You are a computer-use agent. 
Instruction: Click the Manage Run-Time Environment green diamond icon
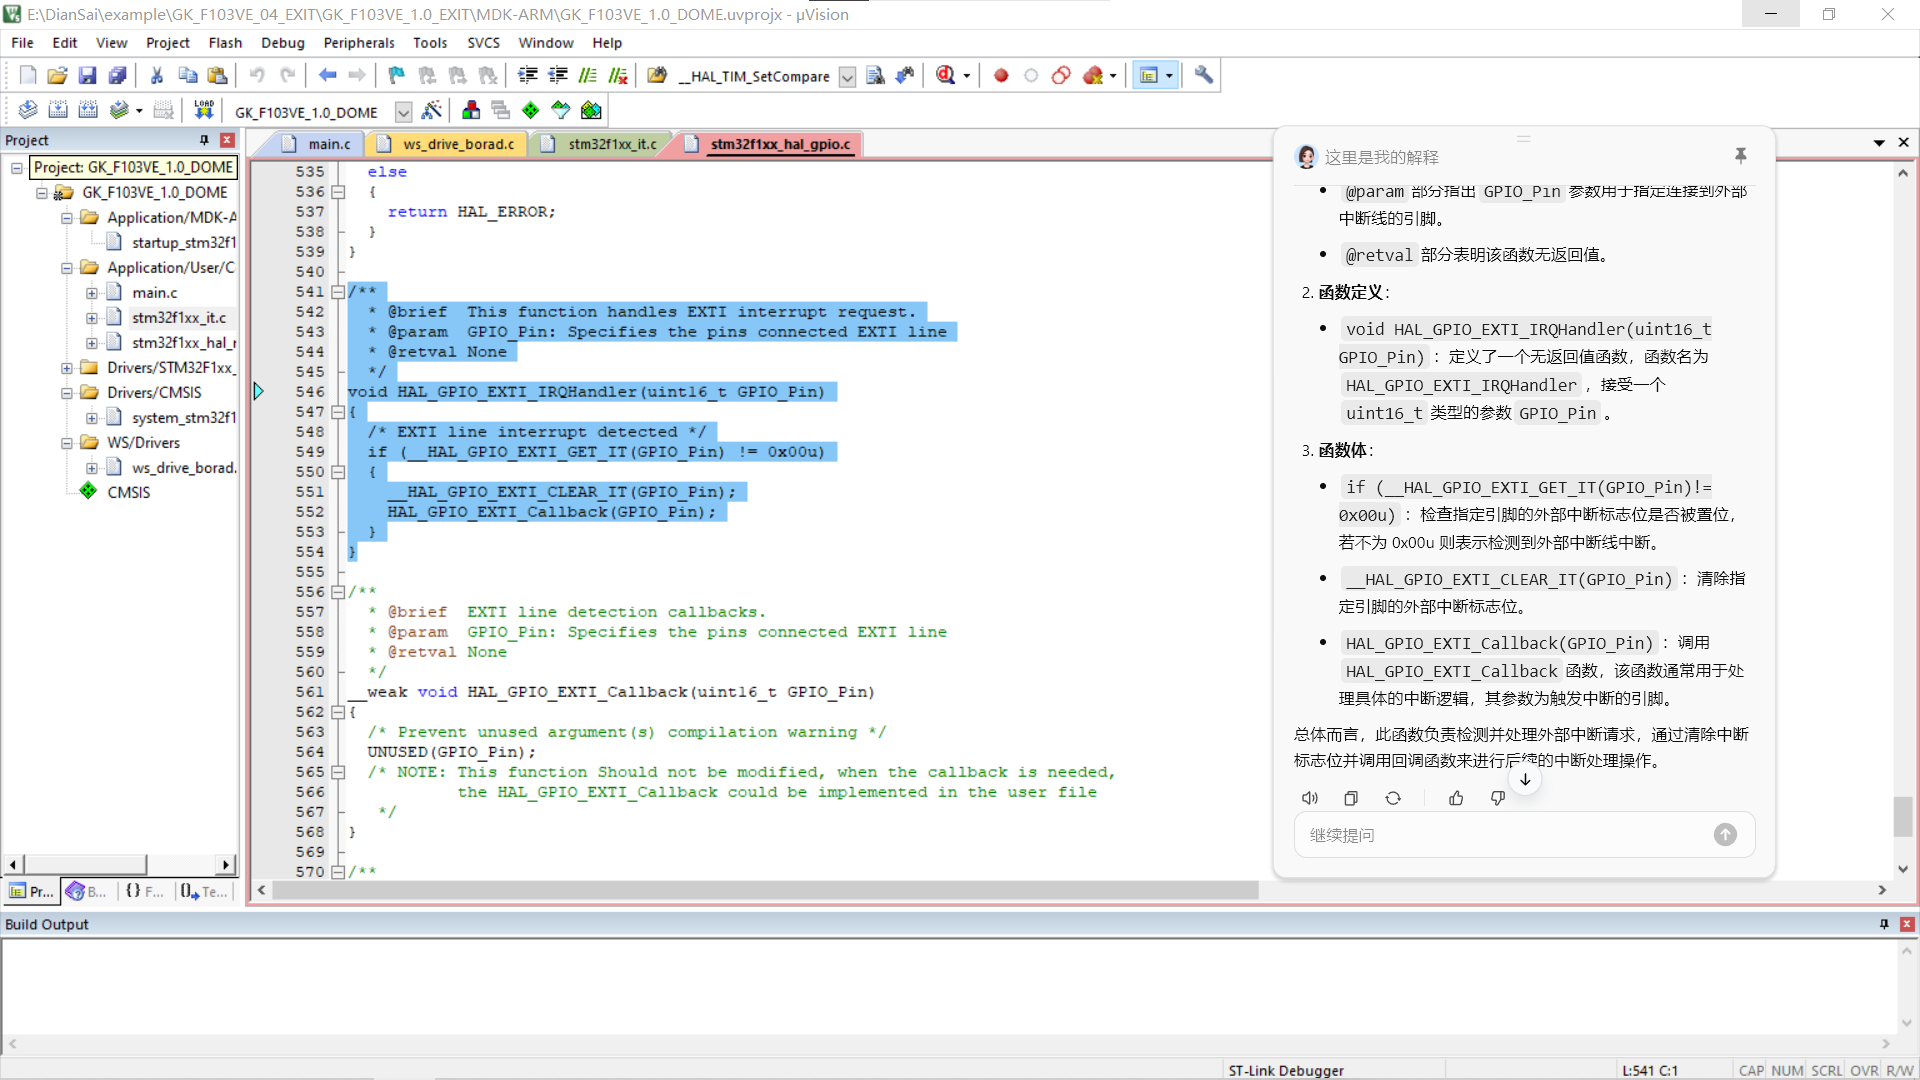coord(531,110)
